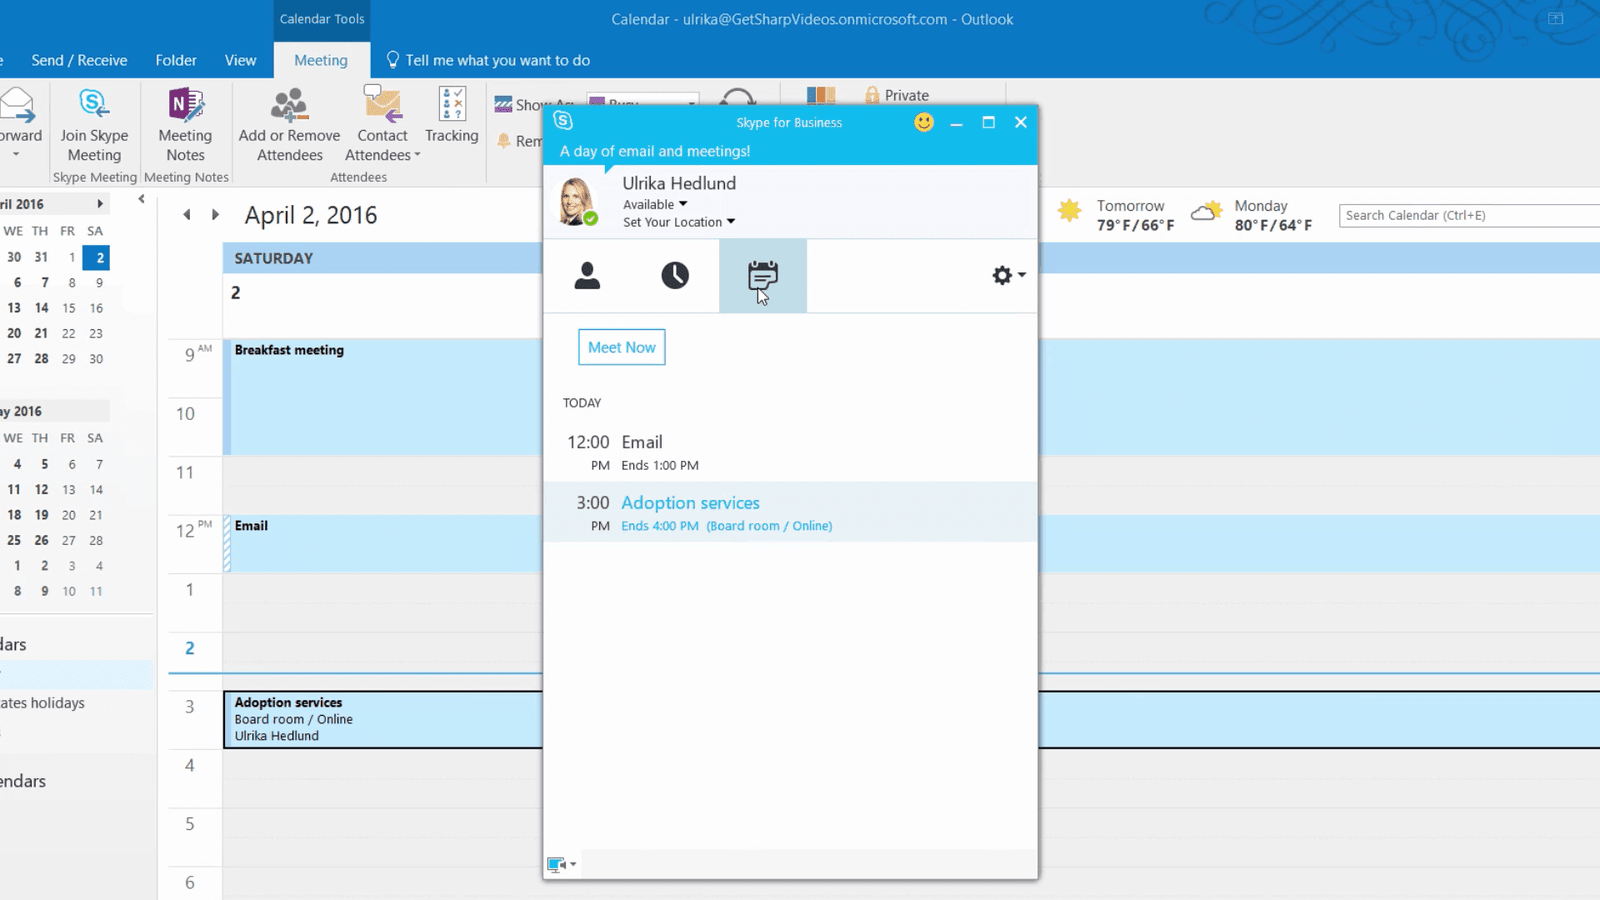
Task: Select the primary device icon at bottom
Action: (561, 864)
